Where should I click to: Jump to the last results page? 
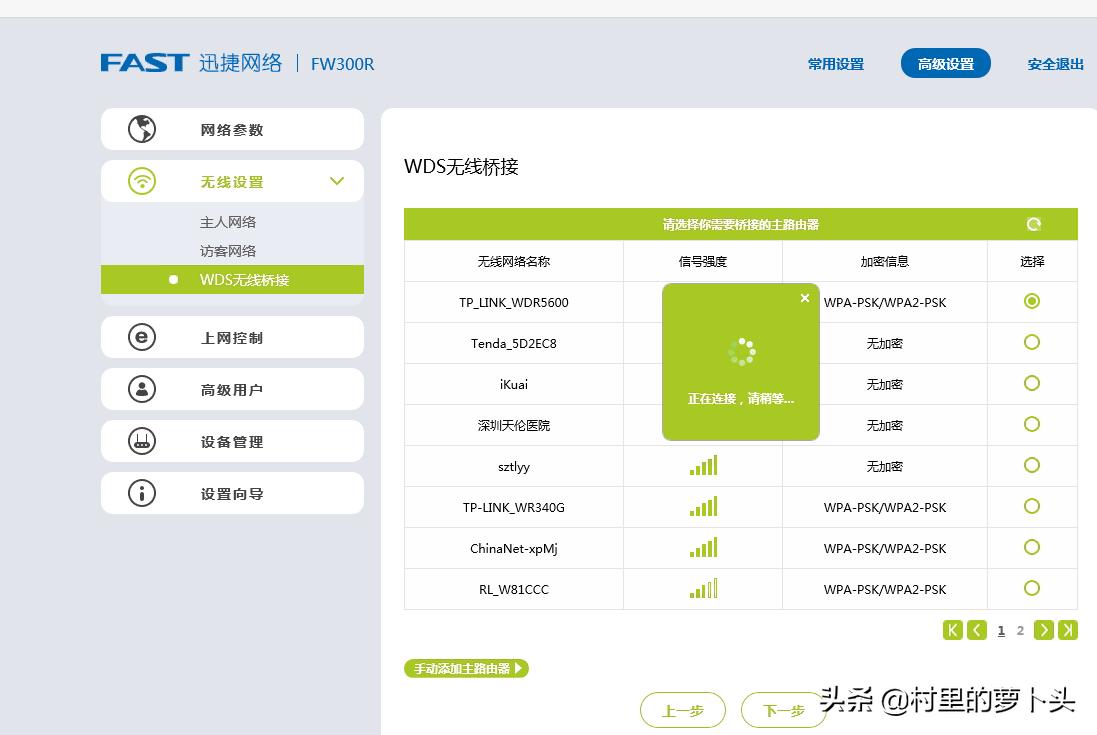click(1066, 630)
